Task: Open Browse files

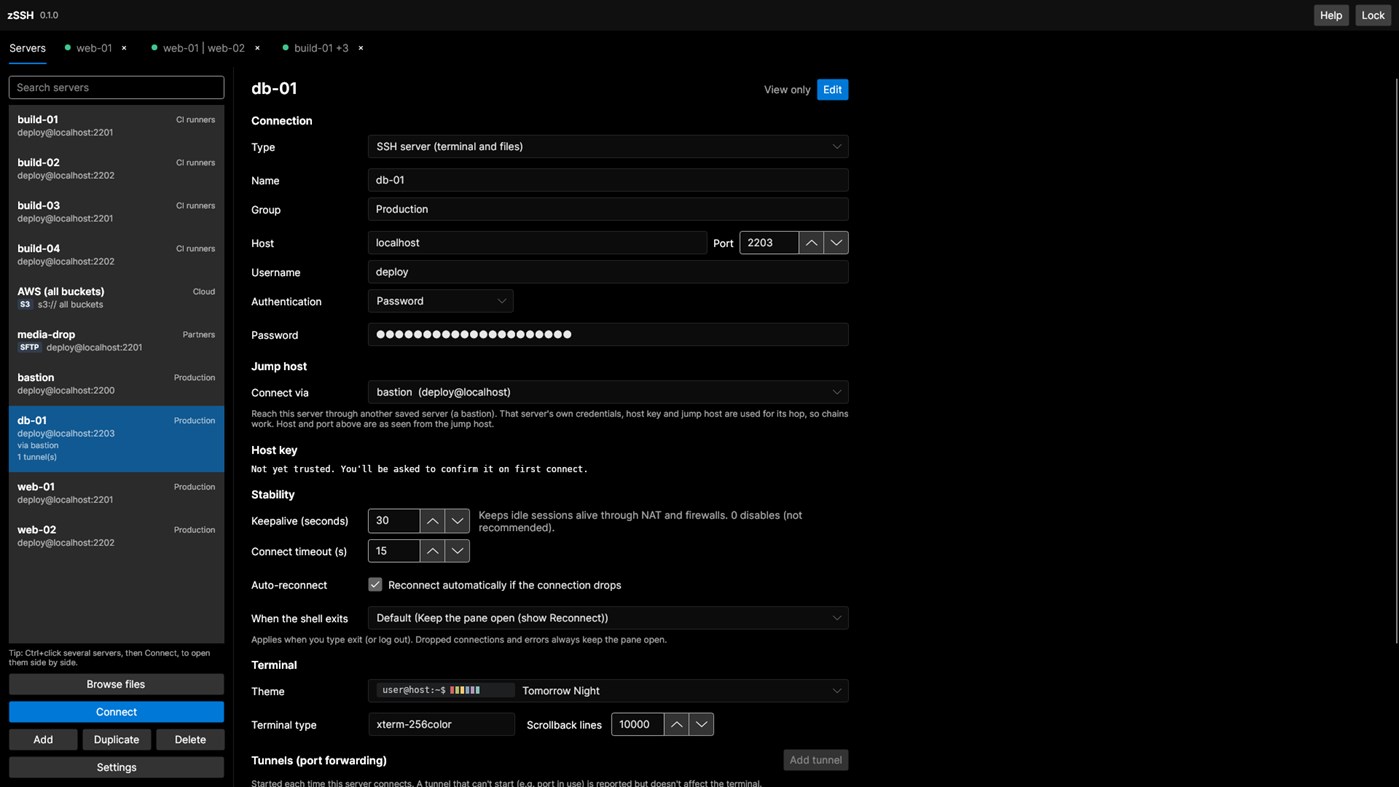Action: (x=116, y=685)
